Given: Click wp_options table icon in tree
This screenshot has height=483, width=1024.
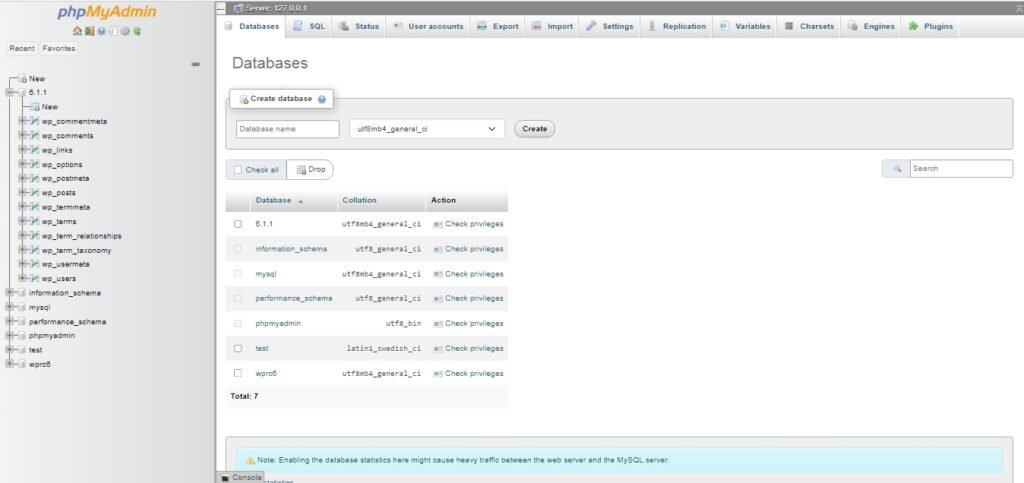Looking at the screenshot, I should coord(35,164).
